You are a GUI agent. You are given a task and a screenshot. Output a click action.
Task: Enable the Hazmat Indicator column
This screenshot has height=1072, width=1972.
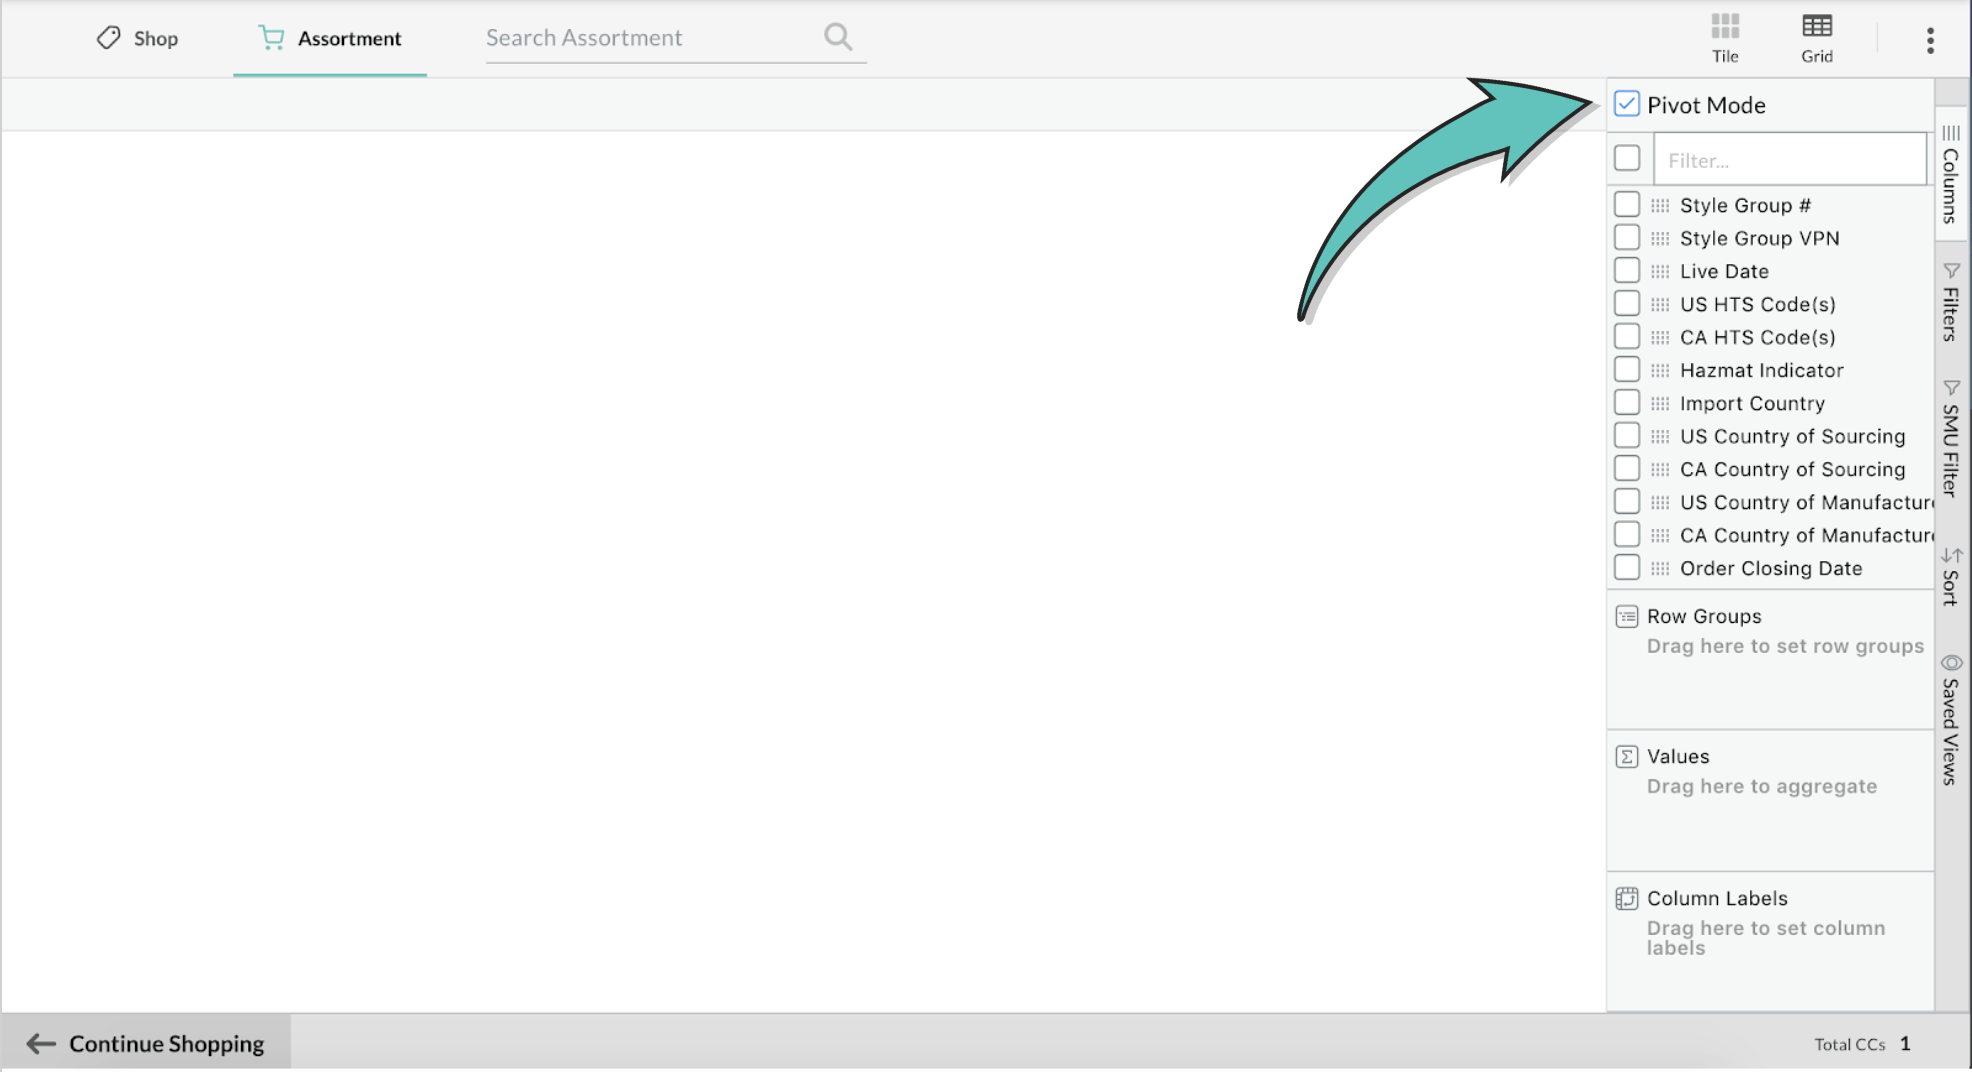tap(1627, 368)
